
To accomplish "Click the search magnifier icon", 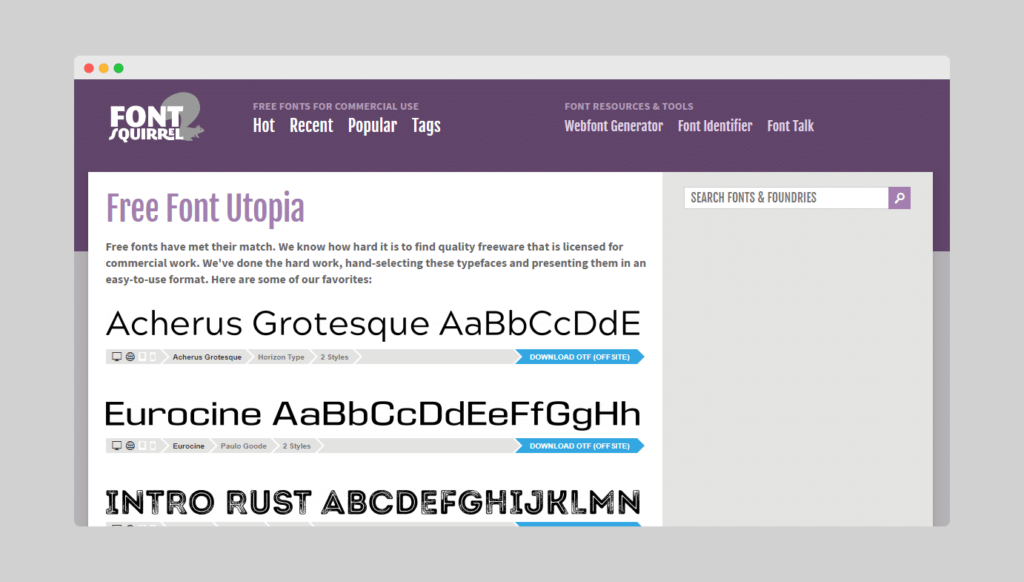I will click(898, 198).
